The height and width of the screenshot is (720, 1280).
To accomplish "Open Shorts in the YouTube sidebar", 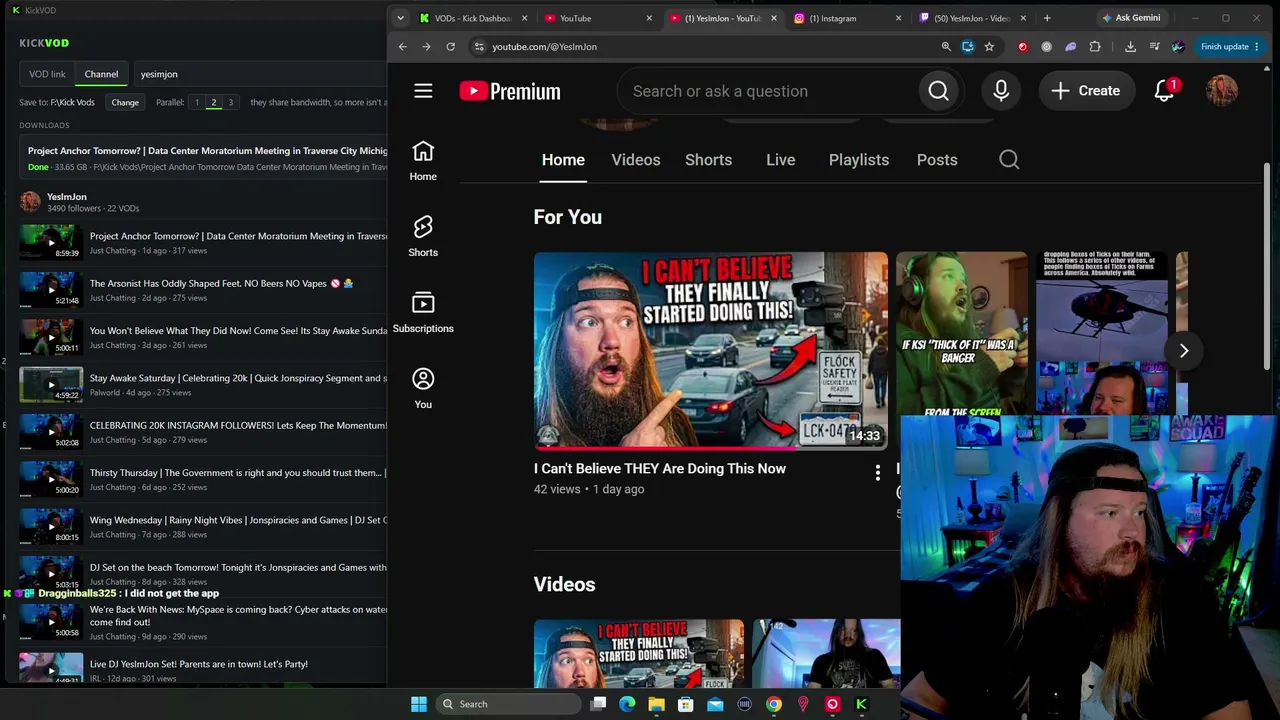I will click(423, 237).
